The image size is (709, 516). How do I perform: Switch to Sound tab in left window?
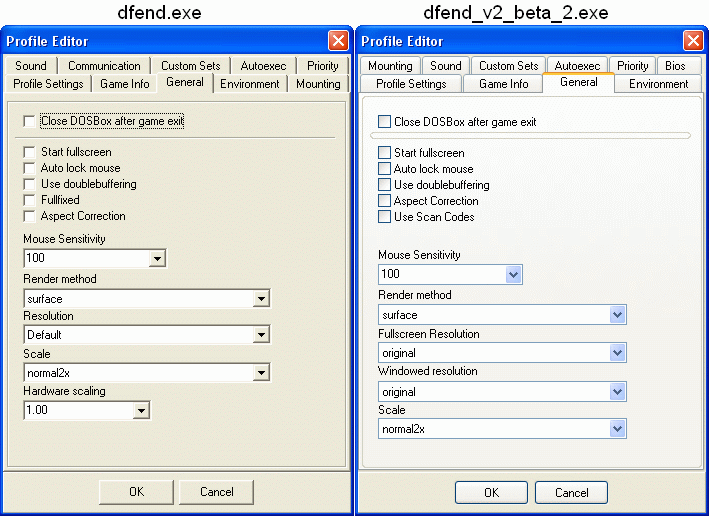coord(31,66)
